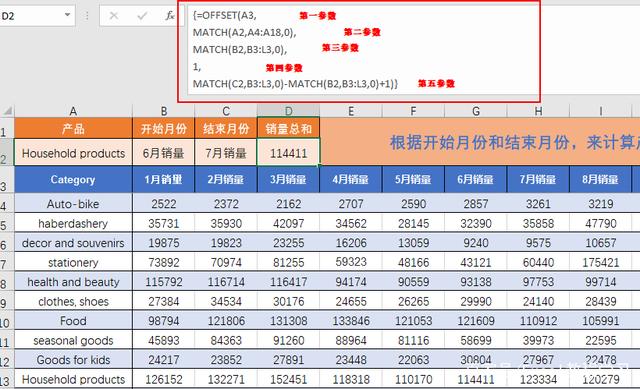Select column E header

pyautogui.click(x=351, y=111)
